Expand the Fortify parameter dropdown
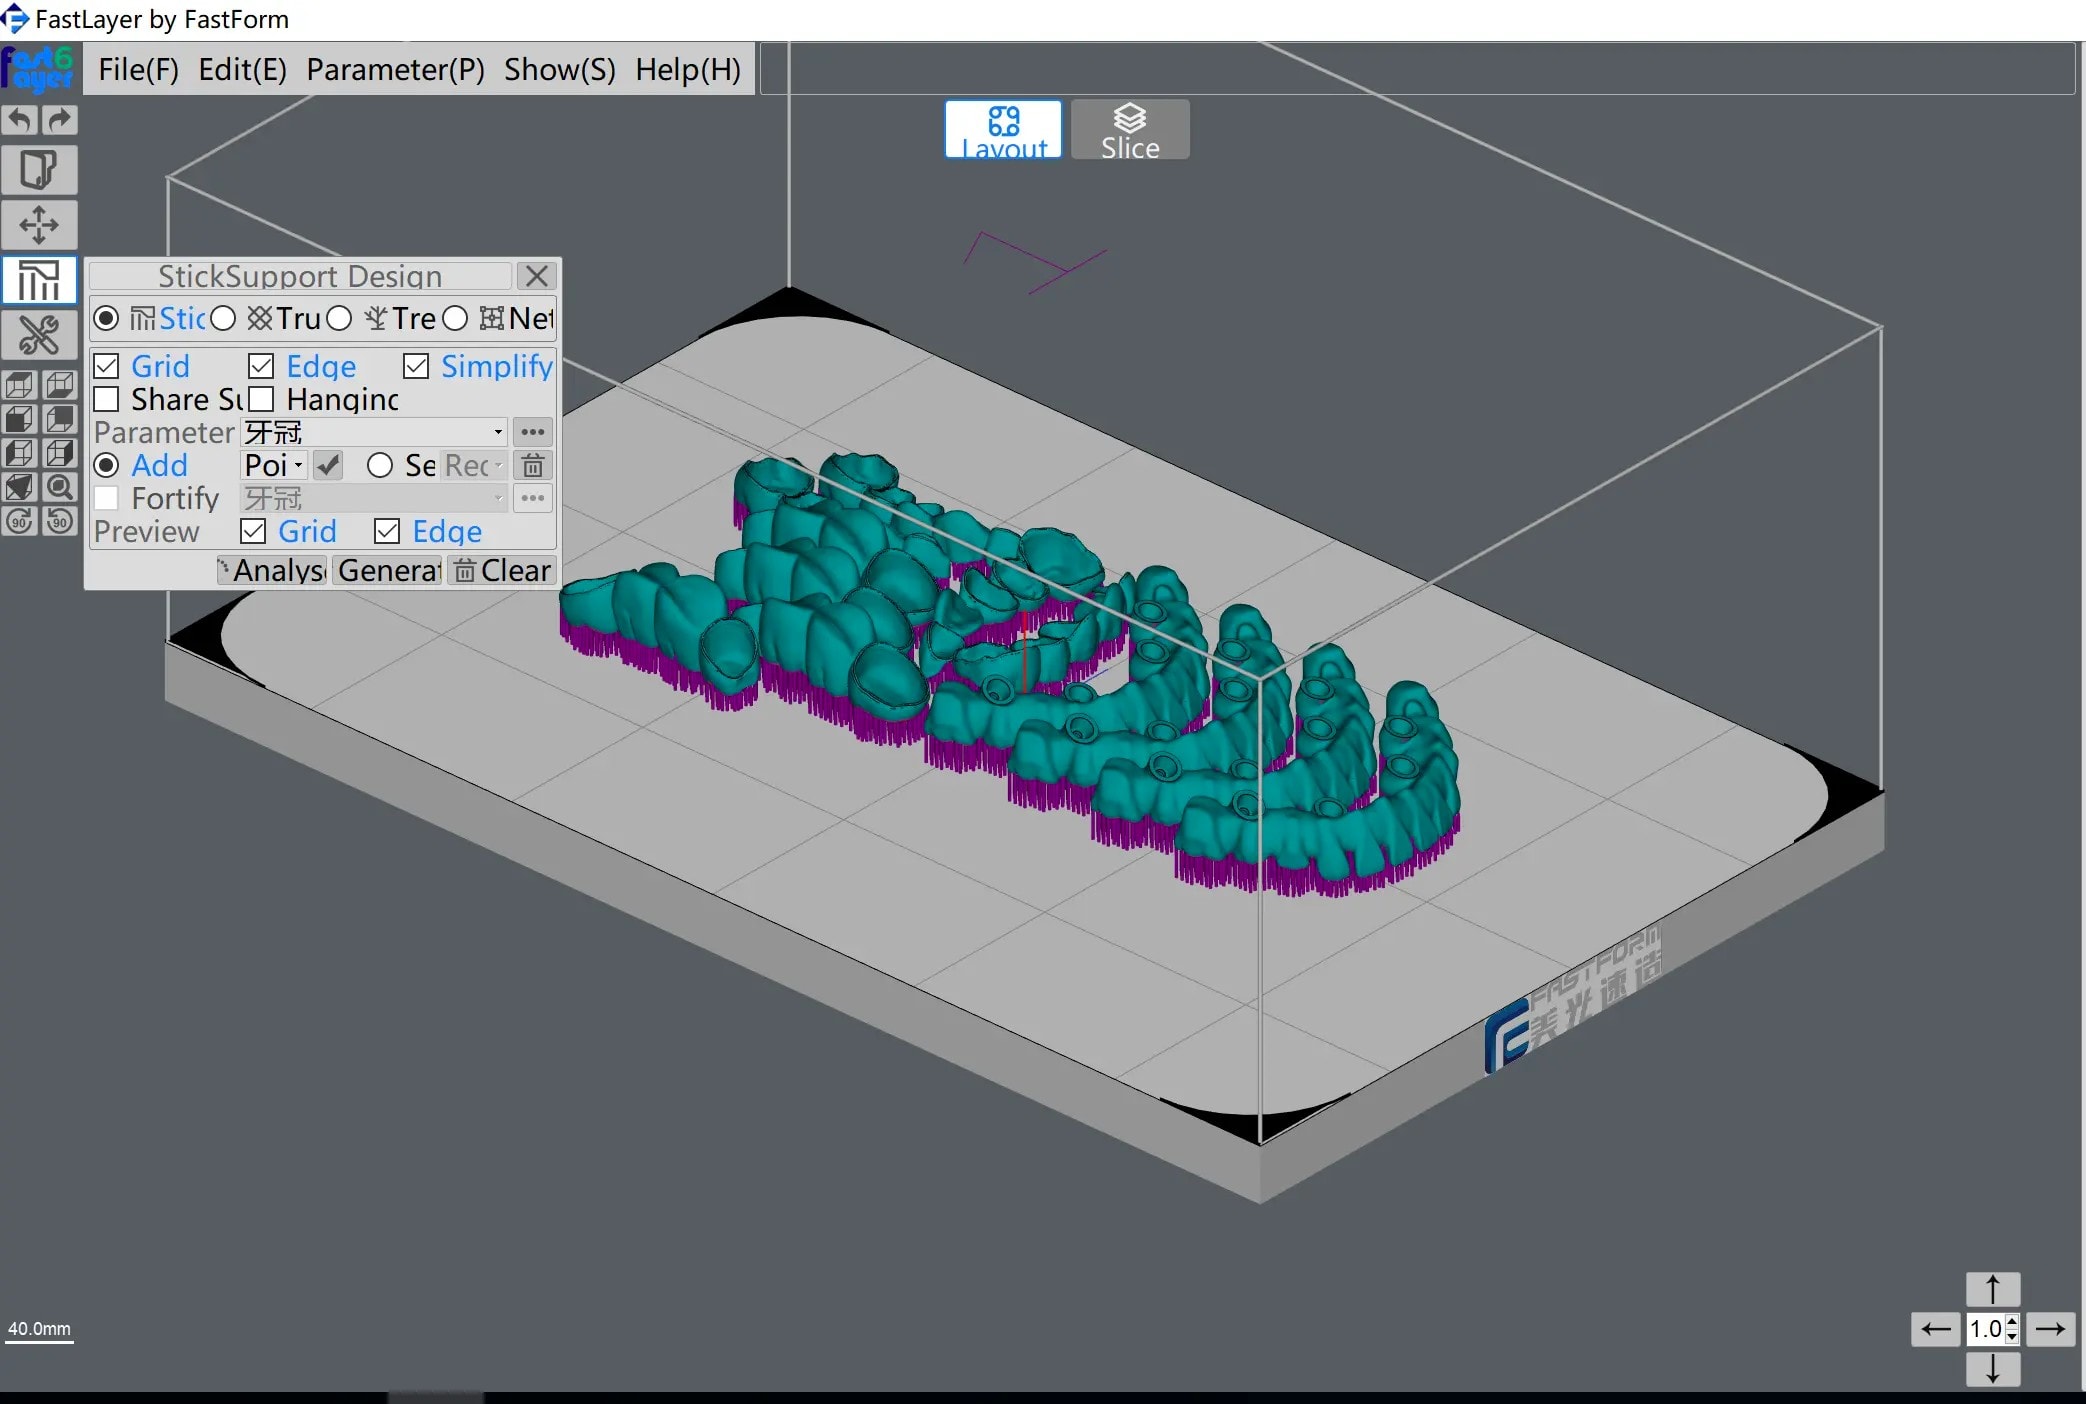This screenshot has height=1404, width=2086. pos(500,498)
